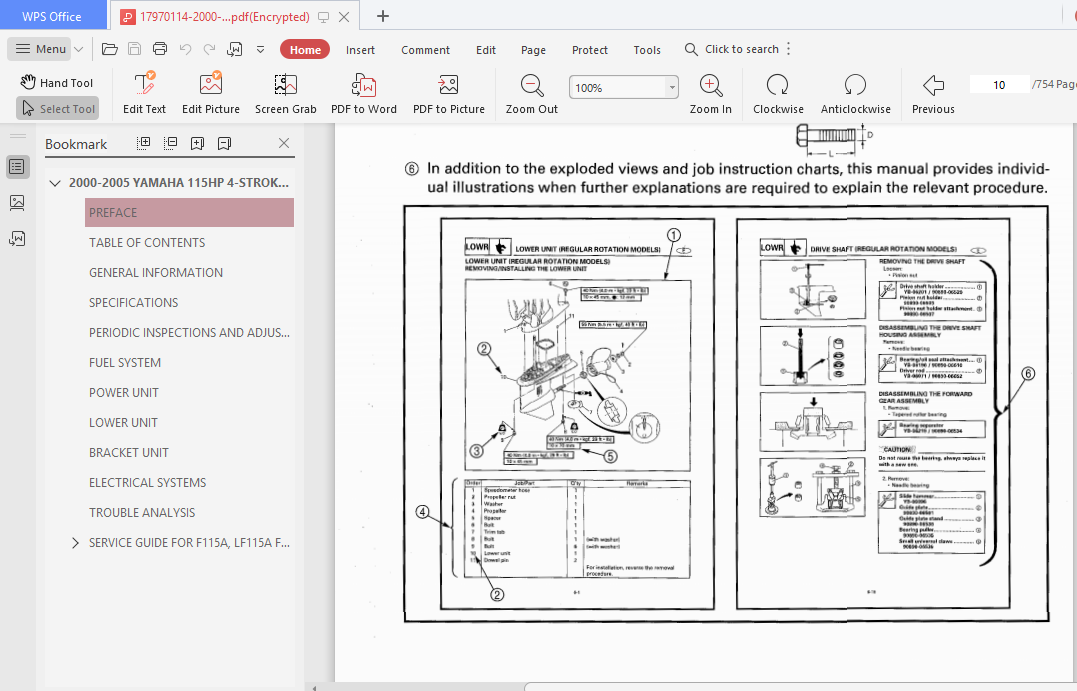The image size is (1077, 691).
Task: Open the POWER UNIT bookmark
Action: [x=124, y=393]
